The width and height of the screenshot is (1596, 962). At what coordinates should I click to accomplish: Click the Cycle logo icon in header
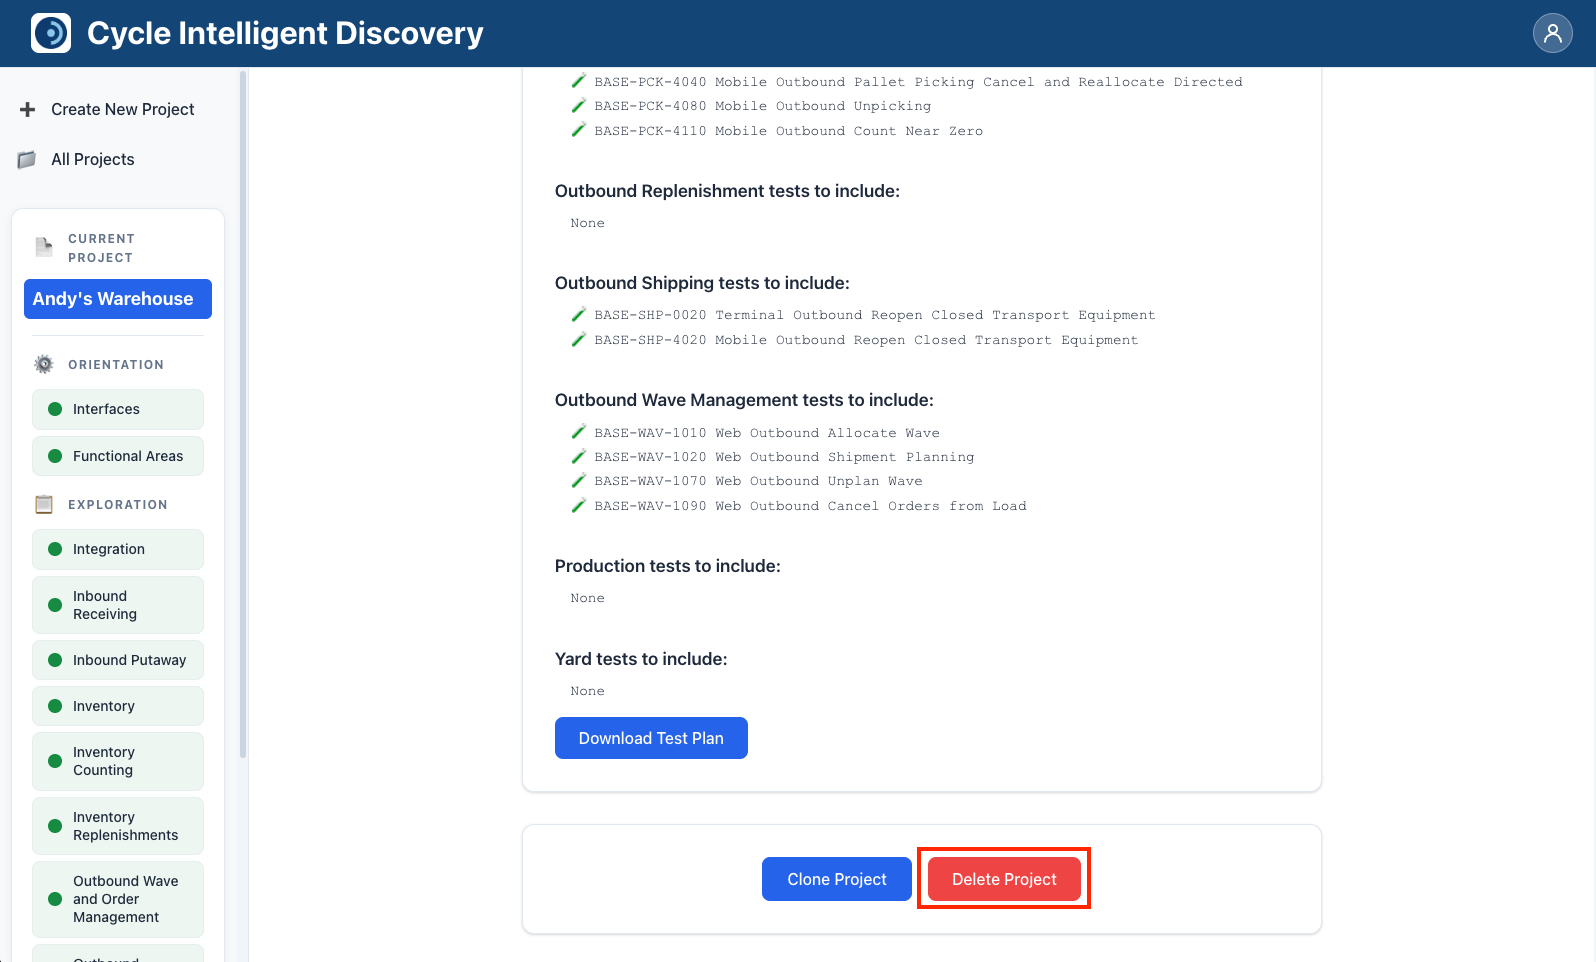[51, 33]
